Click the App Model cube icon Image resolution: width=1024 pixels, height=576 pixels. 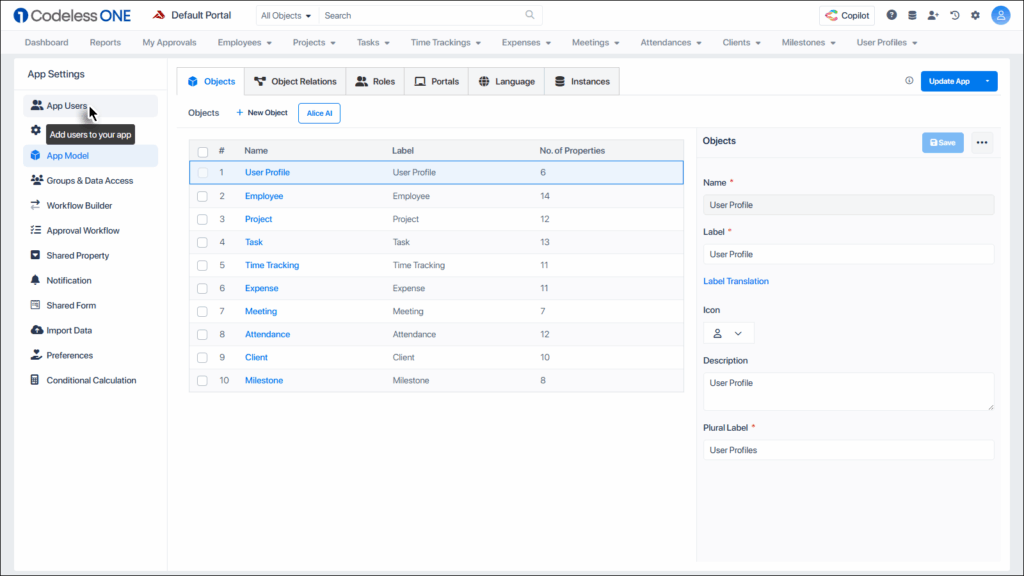click(x=35, y=155)
